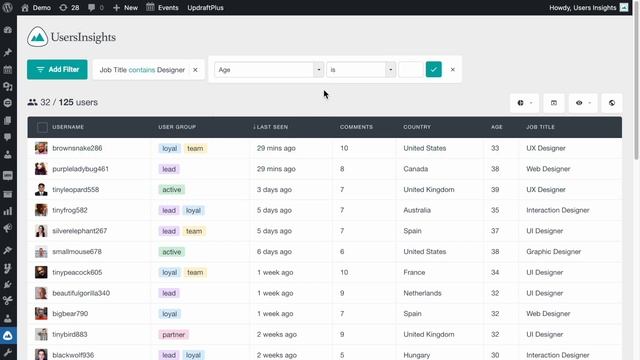Open the scissors sidebar icon
Image resolution: width=640 pixels, height=360 pixels.
(x=8, y=300)
